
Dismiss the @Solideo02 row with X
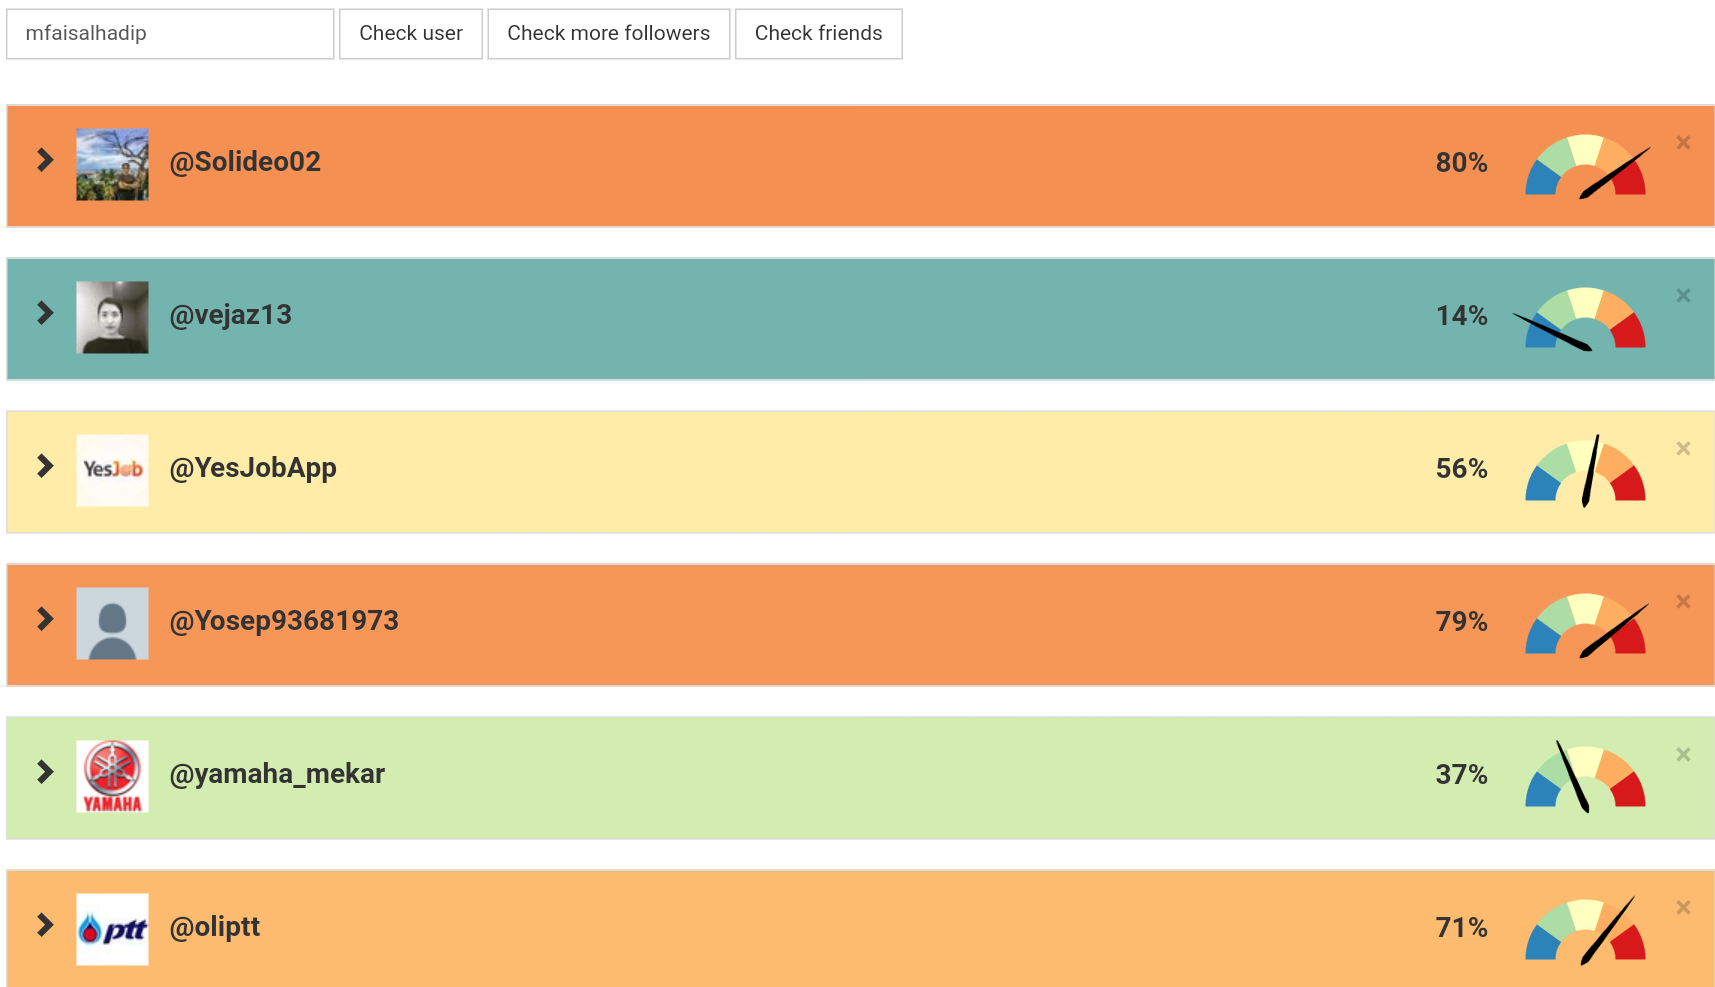tap(1683, 143)
